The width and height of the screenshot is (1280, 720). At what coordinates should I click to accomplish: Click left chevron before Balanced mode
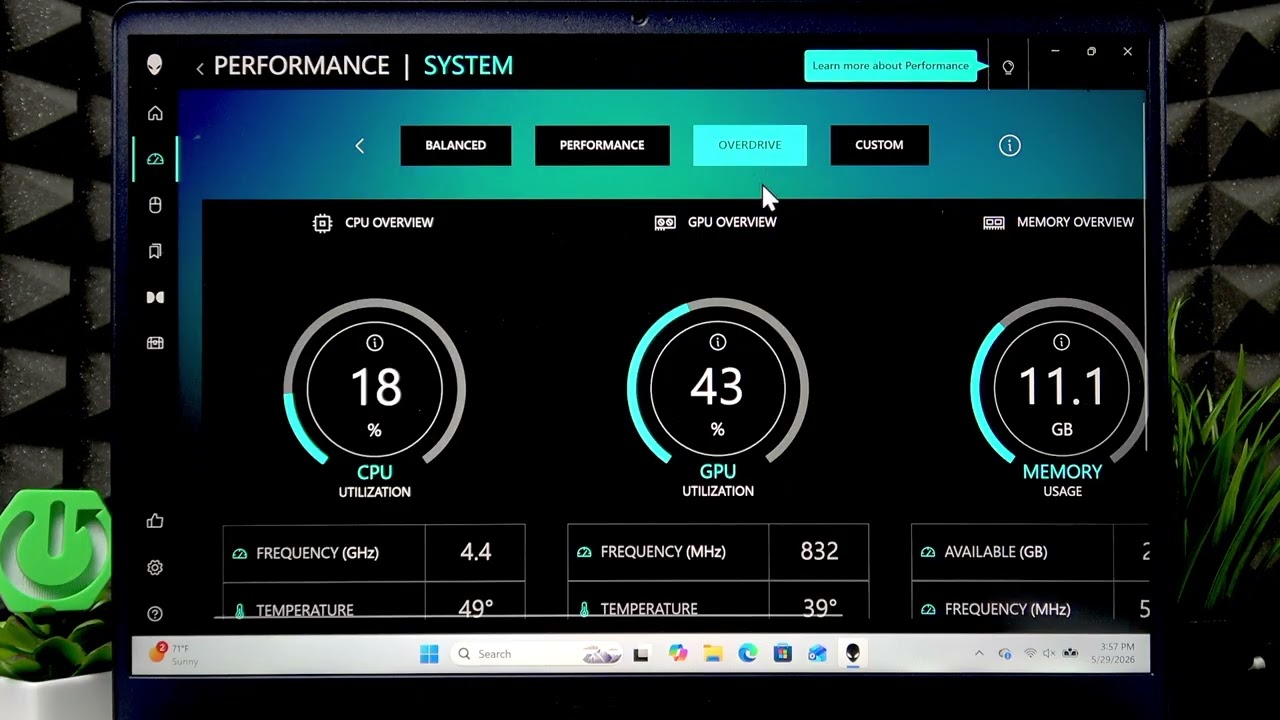[x=360, y=146]
